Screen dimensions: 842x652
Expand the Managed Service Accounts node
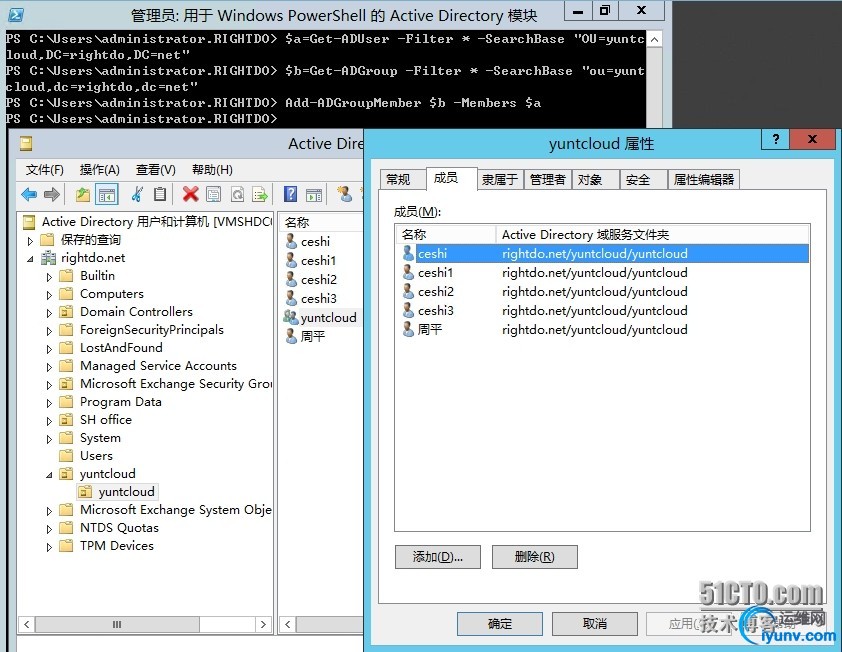[49, 367]
